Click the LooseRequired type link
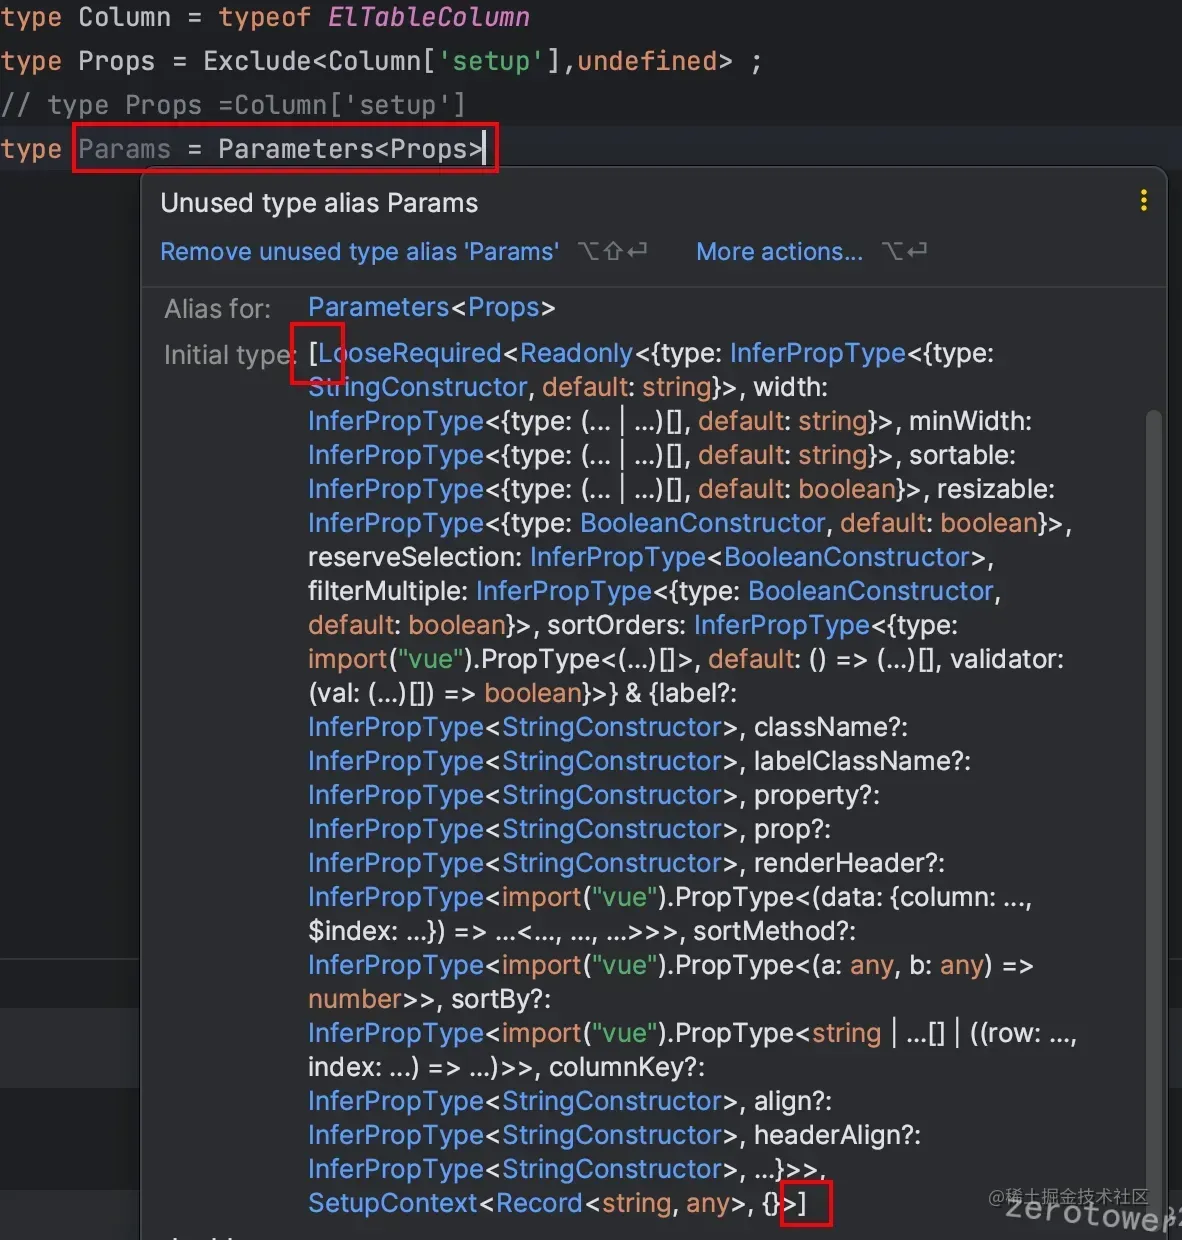The height and width of the screenshot is (1240, 1182). [410, 353]
